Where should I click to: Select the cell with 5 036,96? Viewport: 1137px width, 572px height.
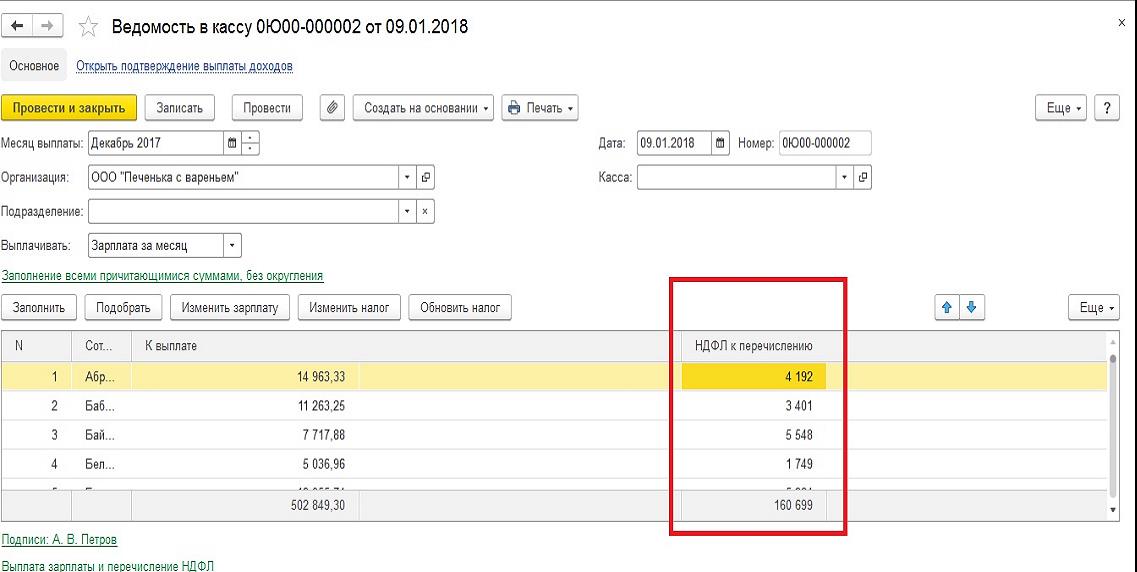click(246, 464)
